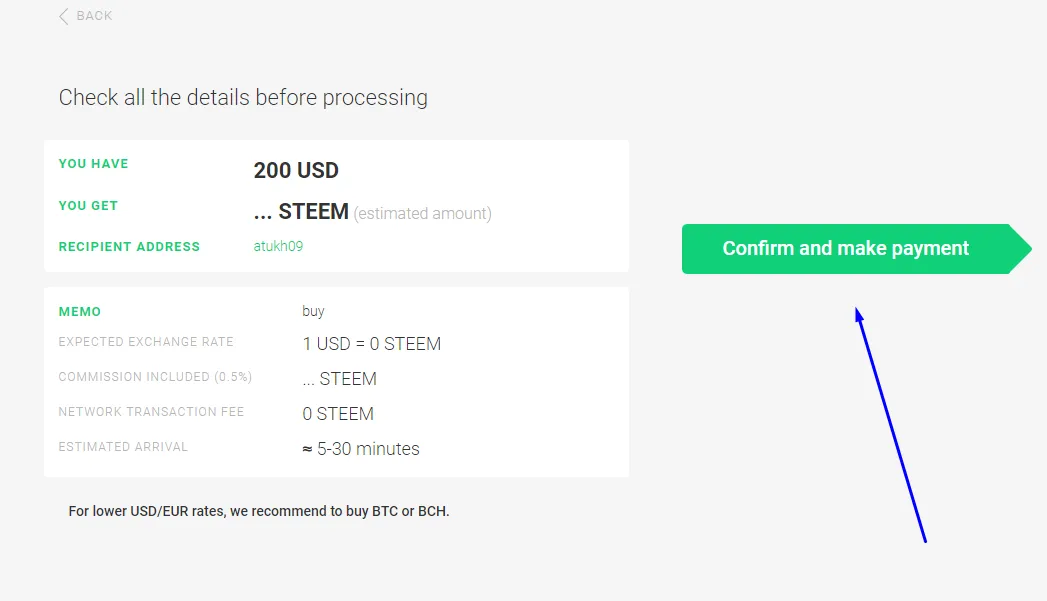The height and width of the screenshot is (601, 1047).
Task: Click the COMMISSION INCLUDED (0.5%) label
Action: 155,377
